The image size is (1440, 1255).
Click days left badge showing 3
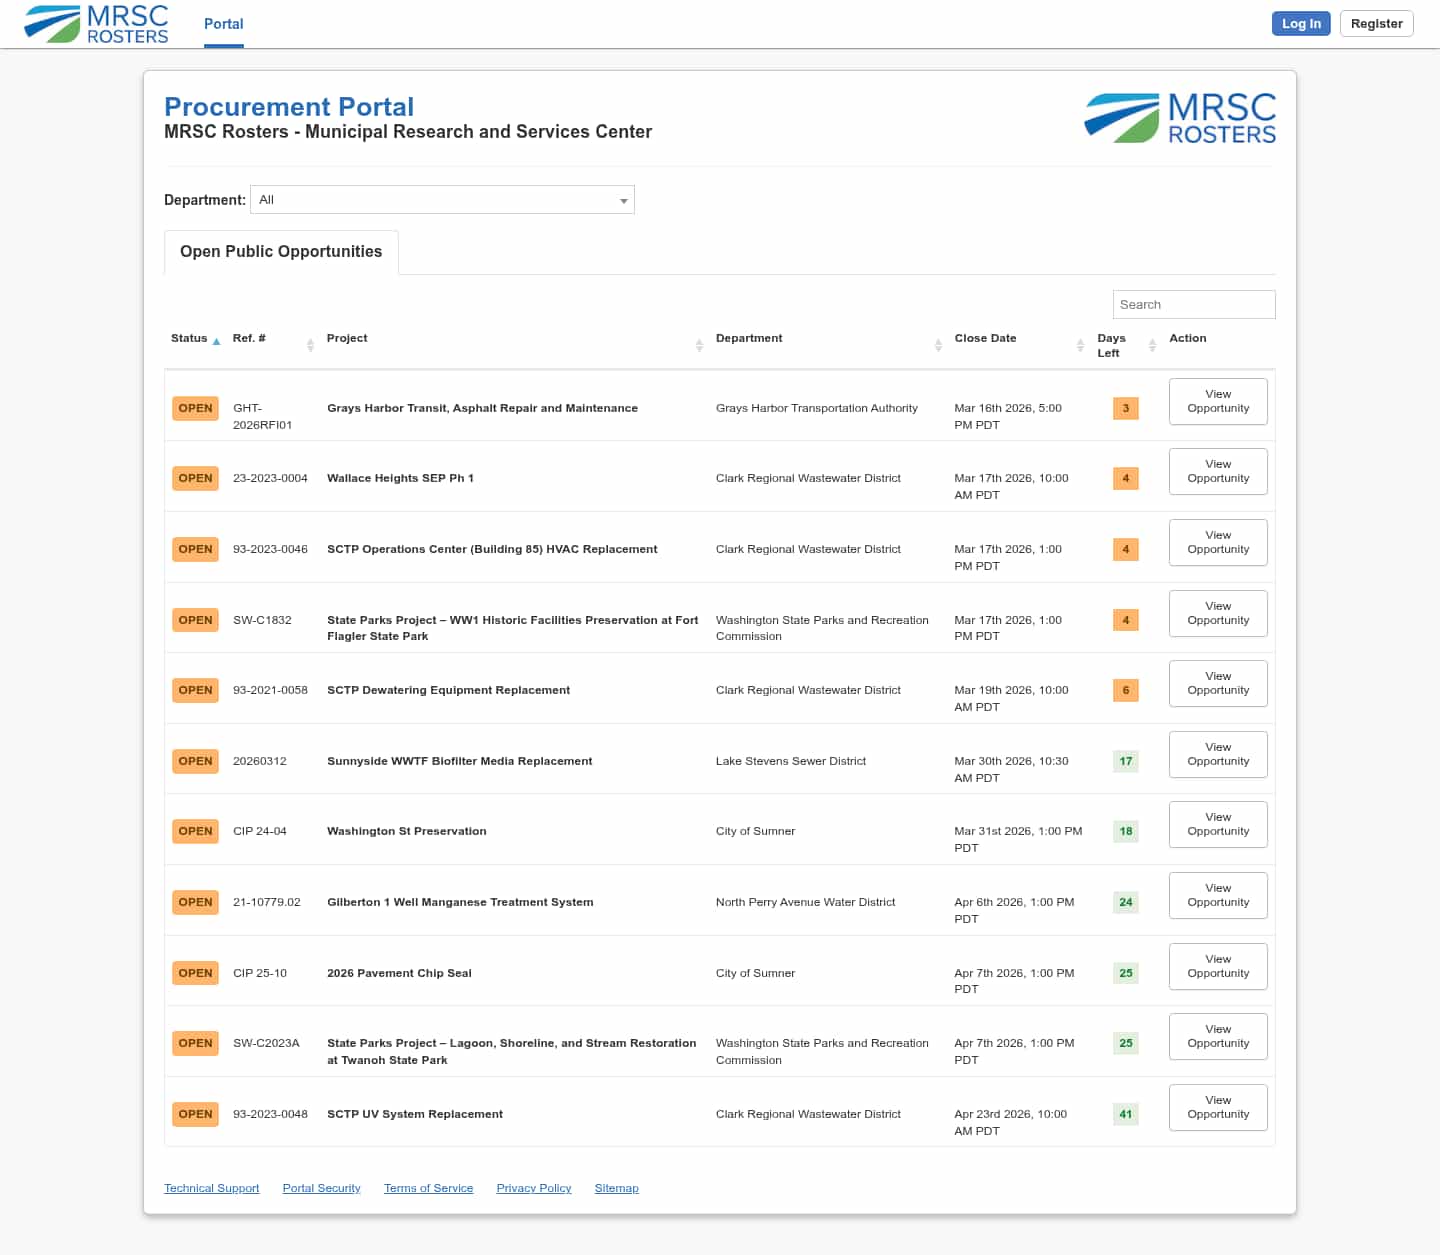click(x=1126, y=408)
